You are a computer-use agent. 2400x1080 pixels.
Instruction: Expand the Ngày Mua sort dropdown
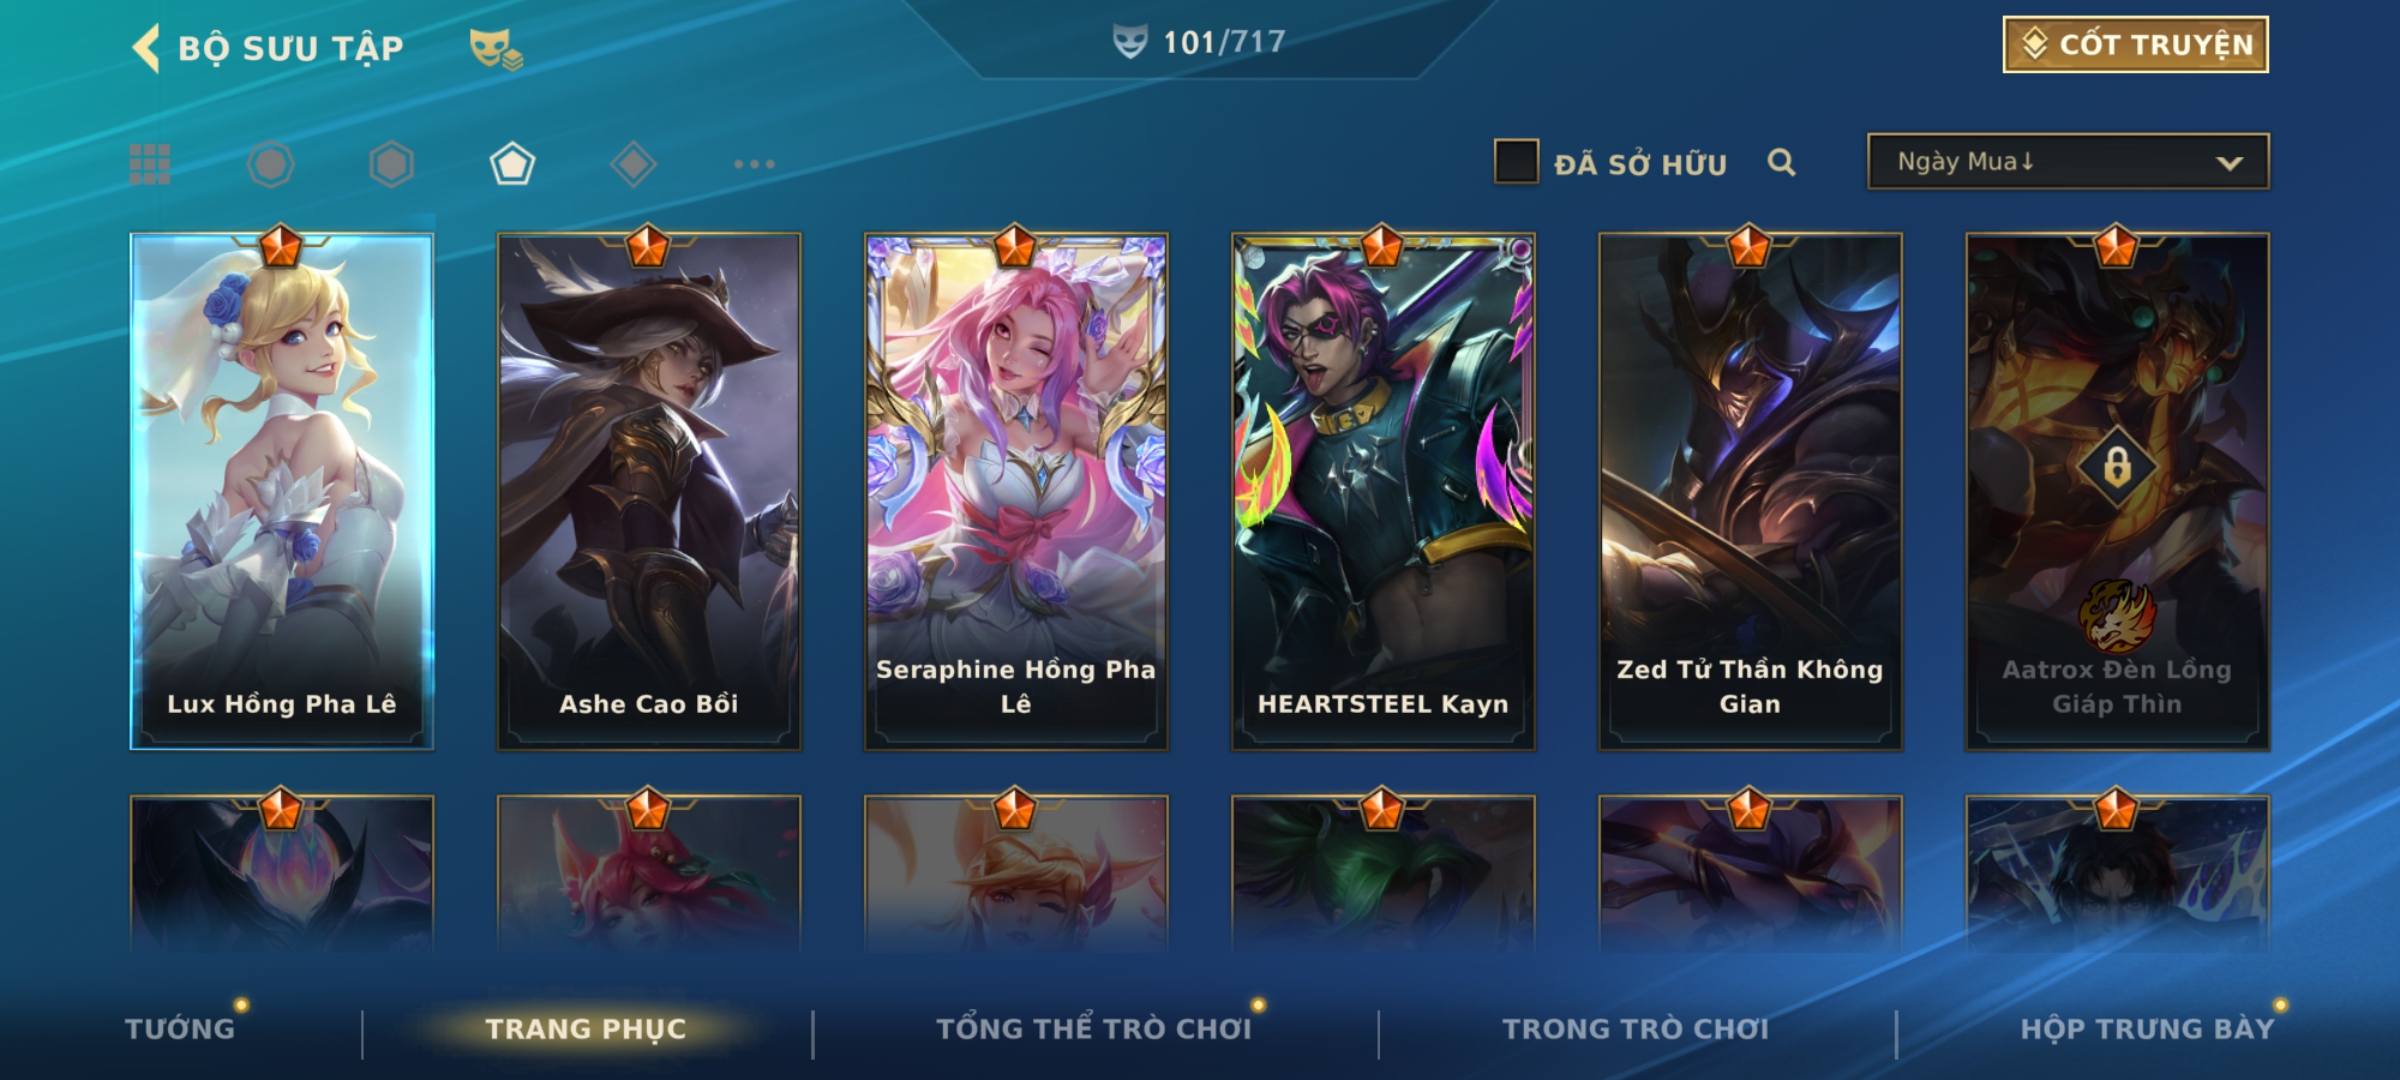pos(2068,161)
